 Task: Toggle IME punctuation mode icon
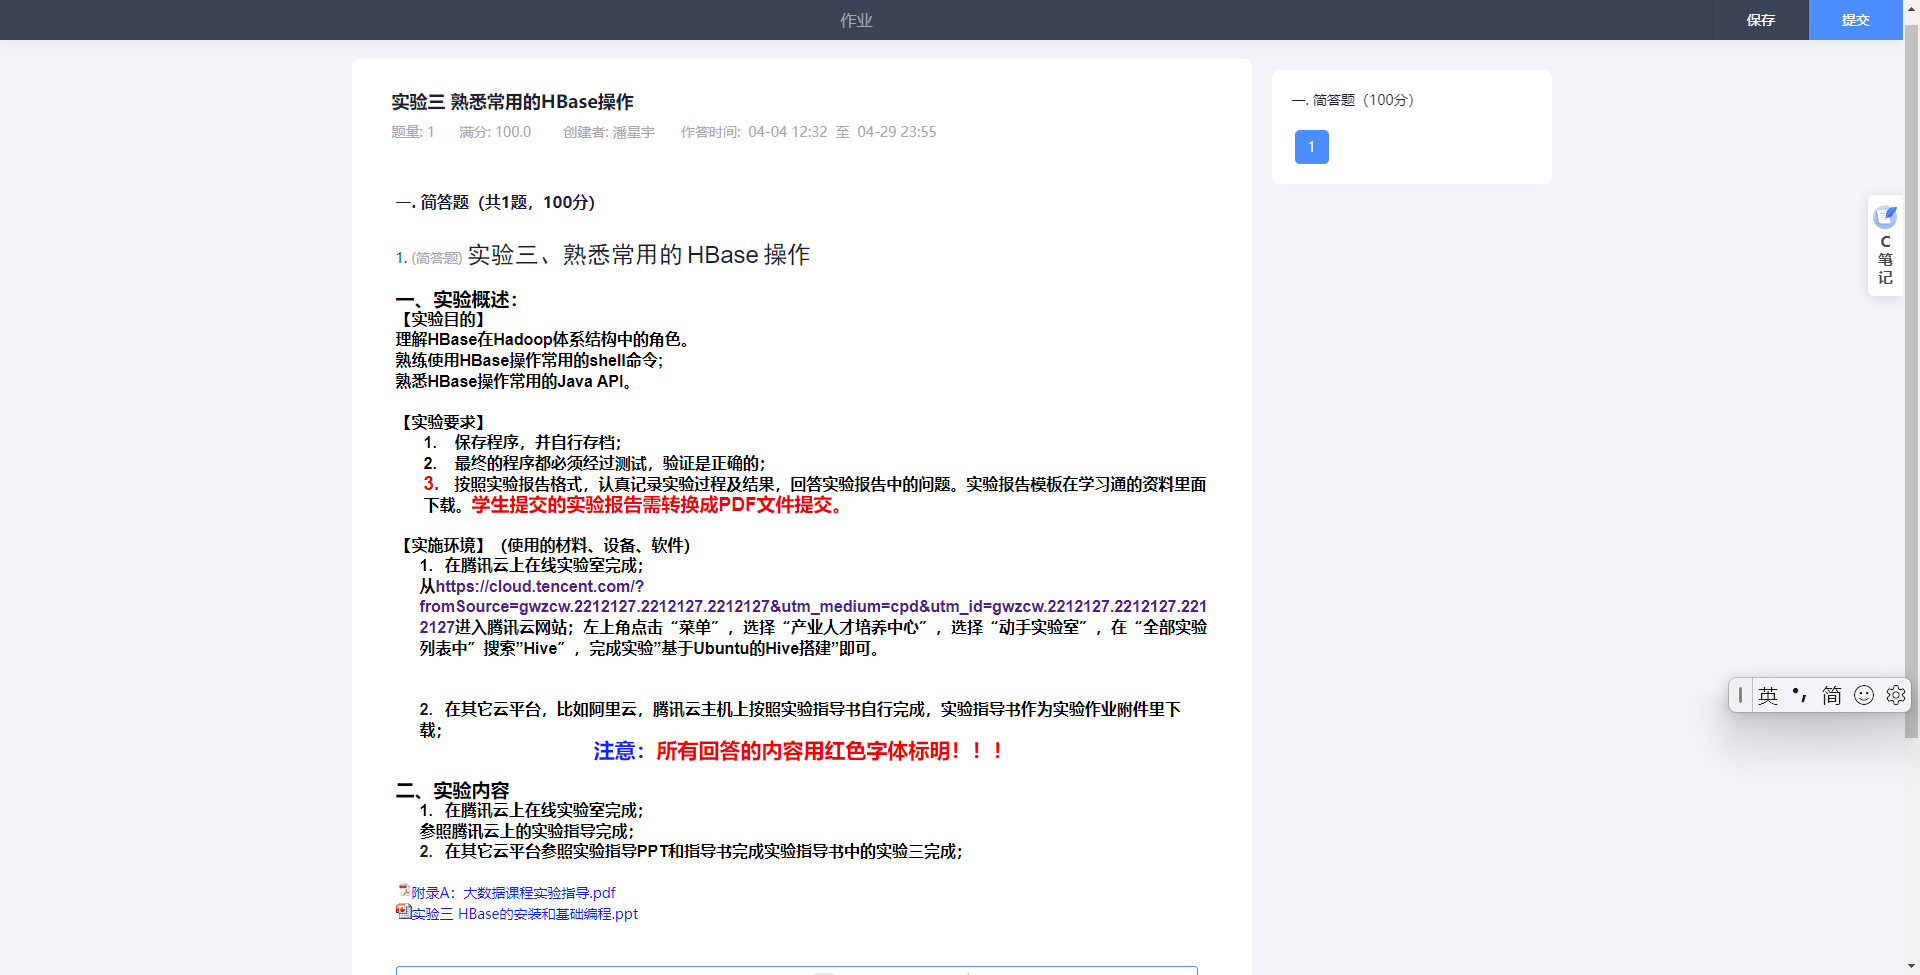point(1800,695)
